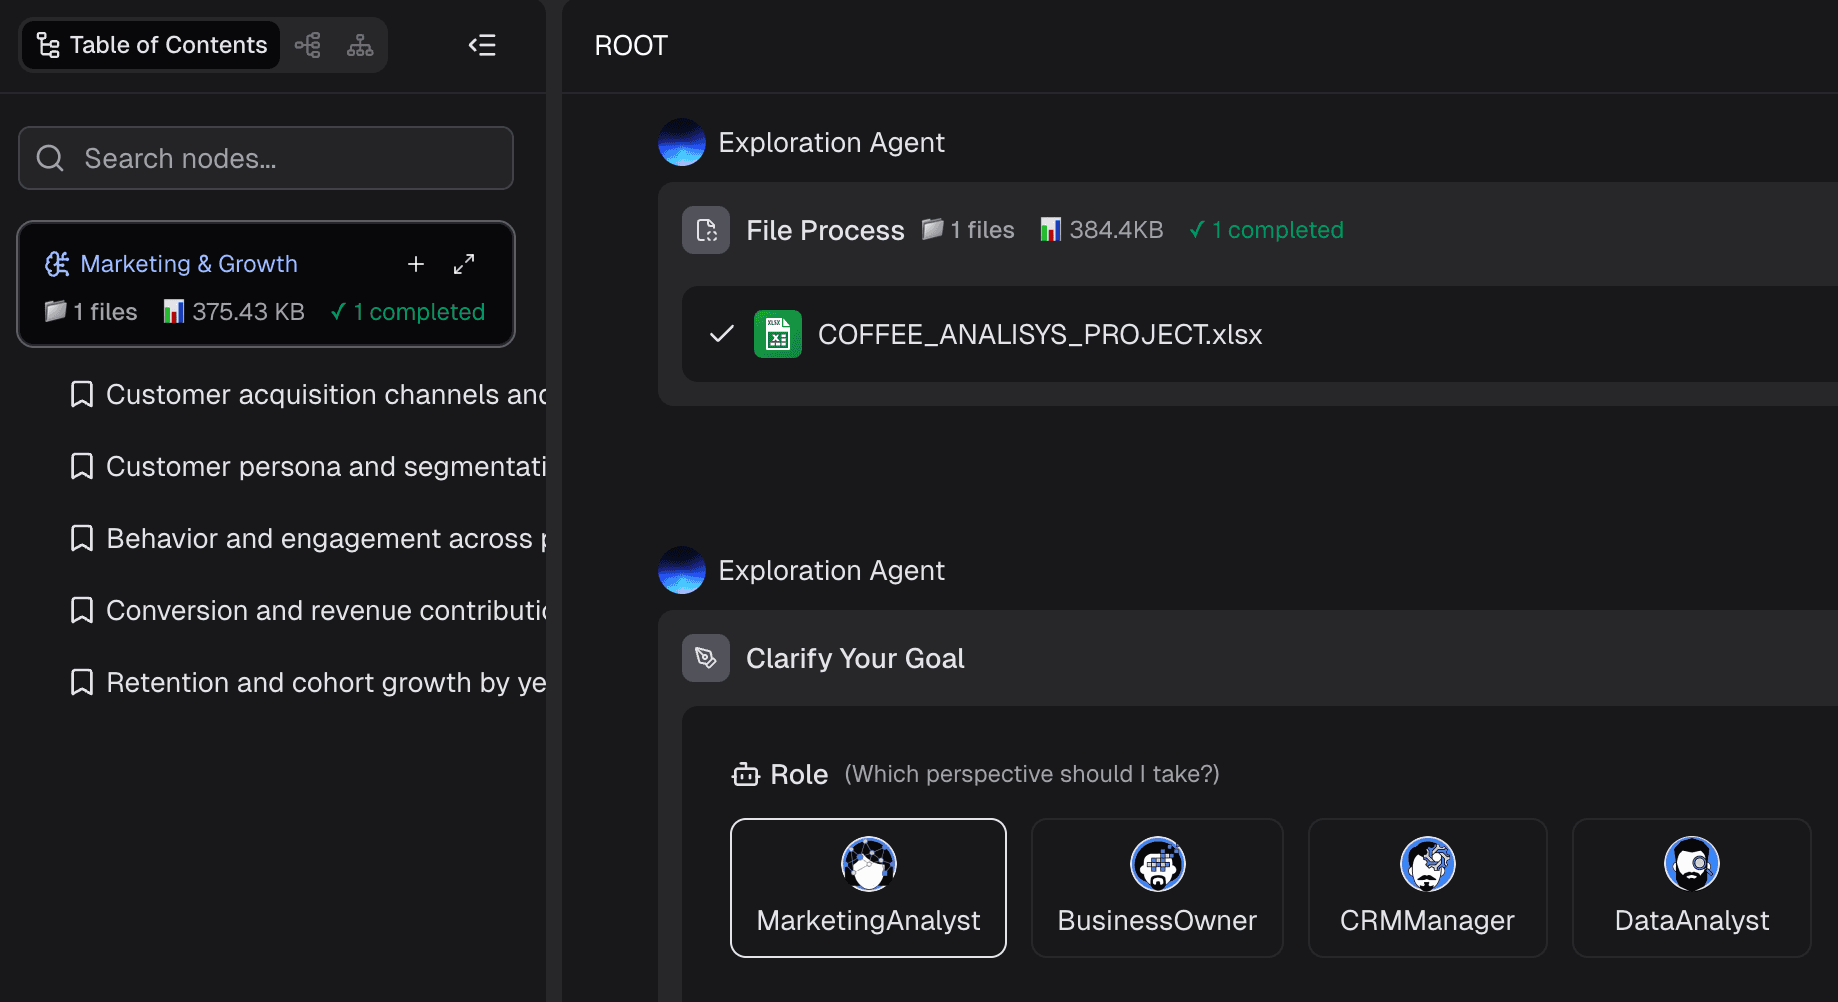Add a node with the plus icon
The width and height of the screenshot is (1838, 1002).
click(x=416, y=264)
